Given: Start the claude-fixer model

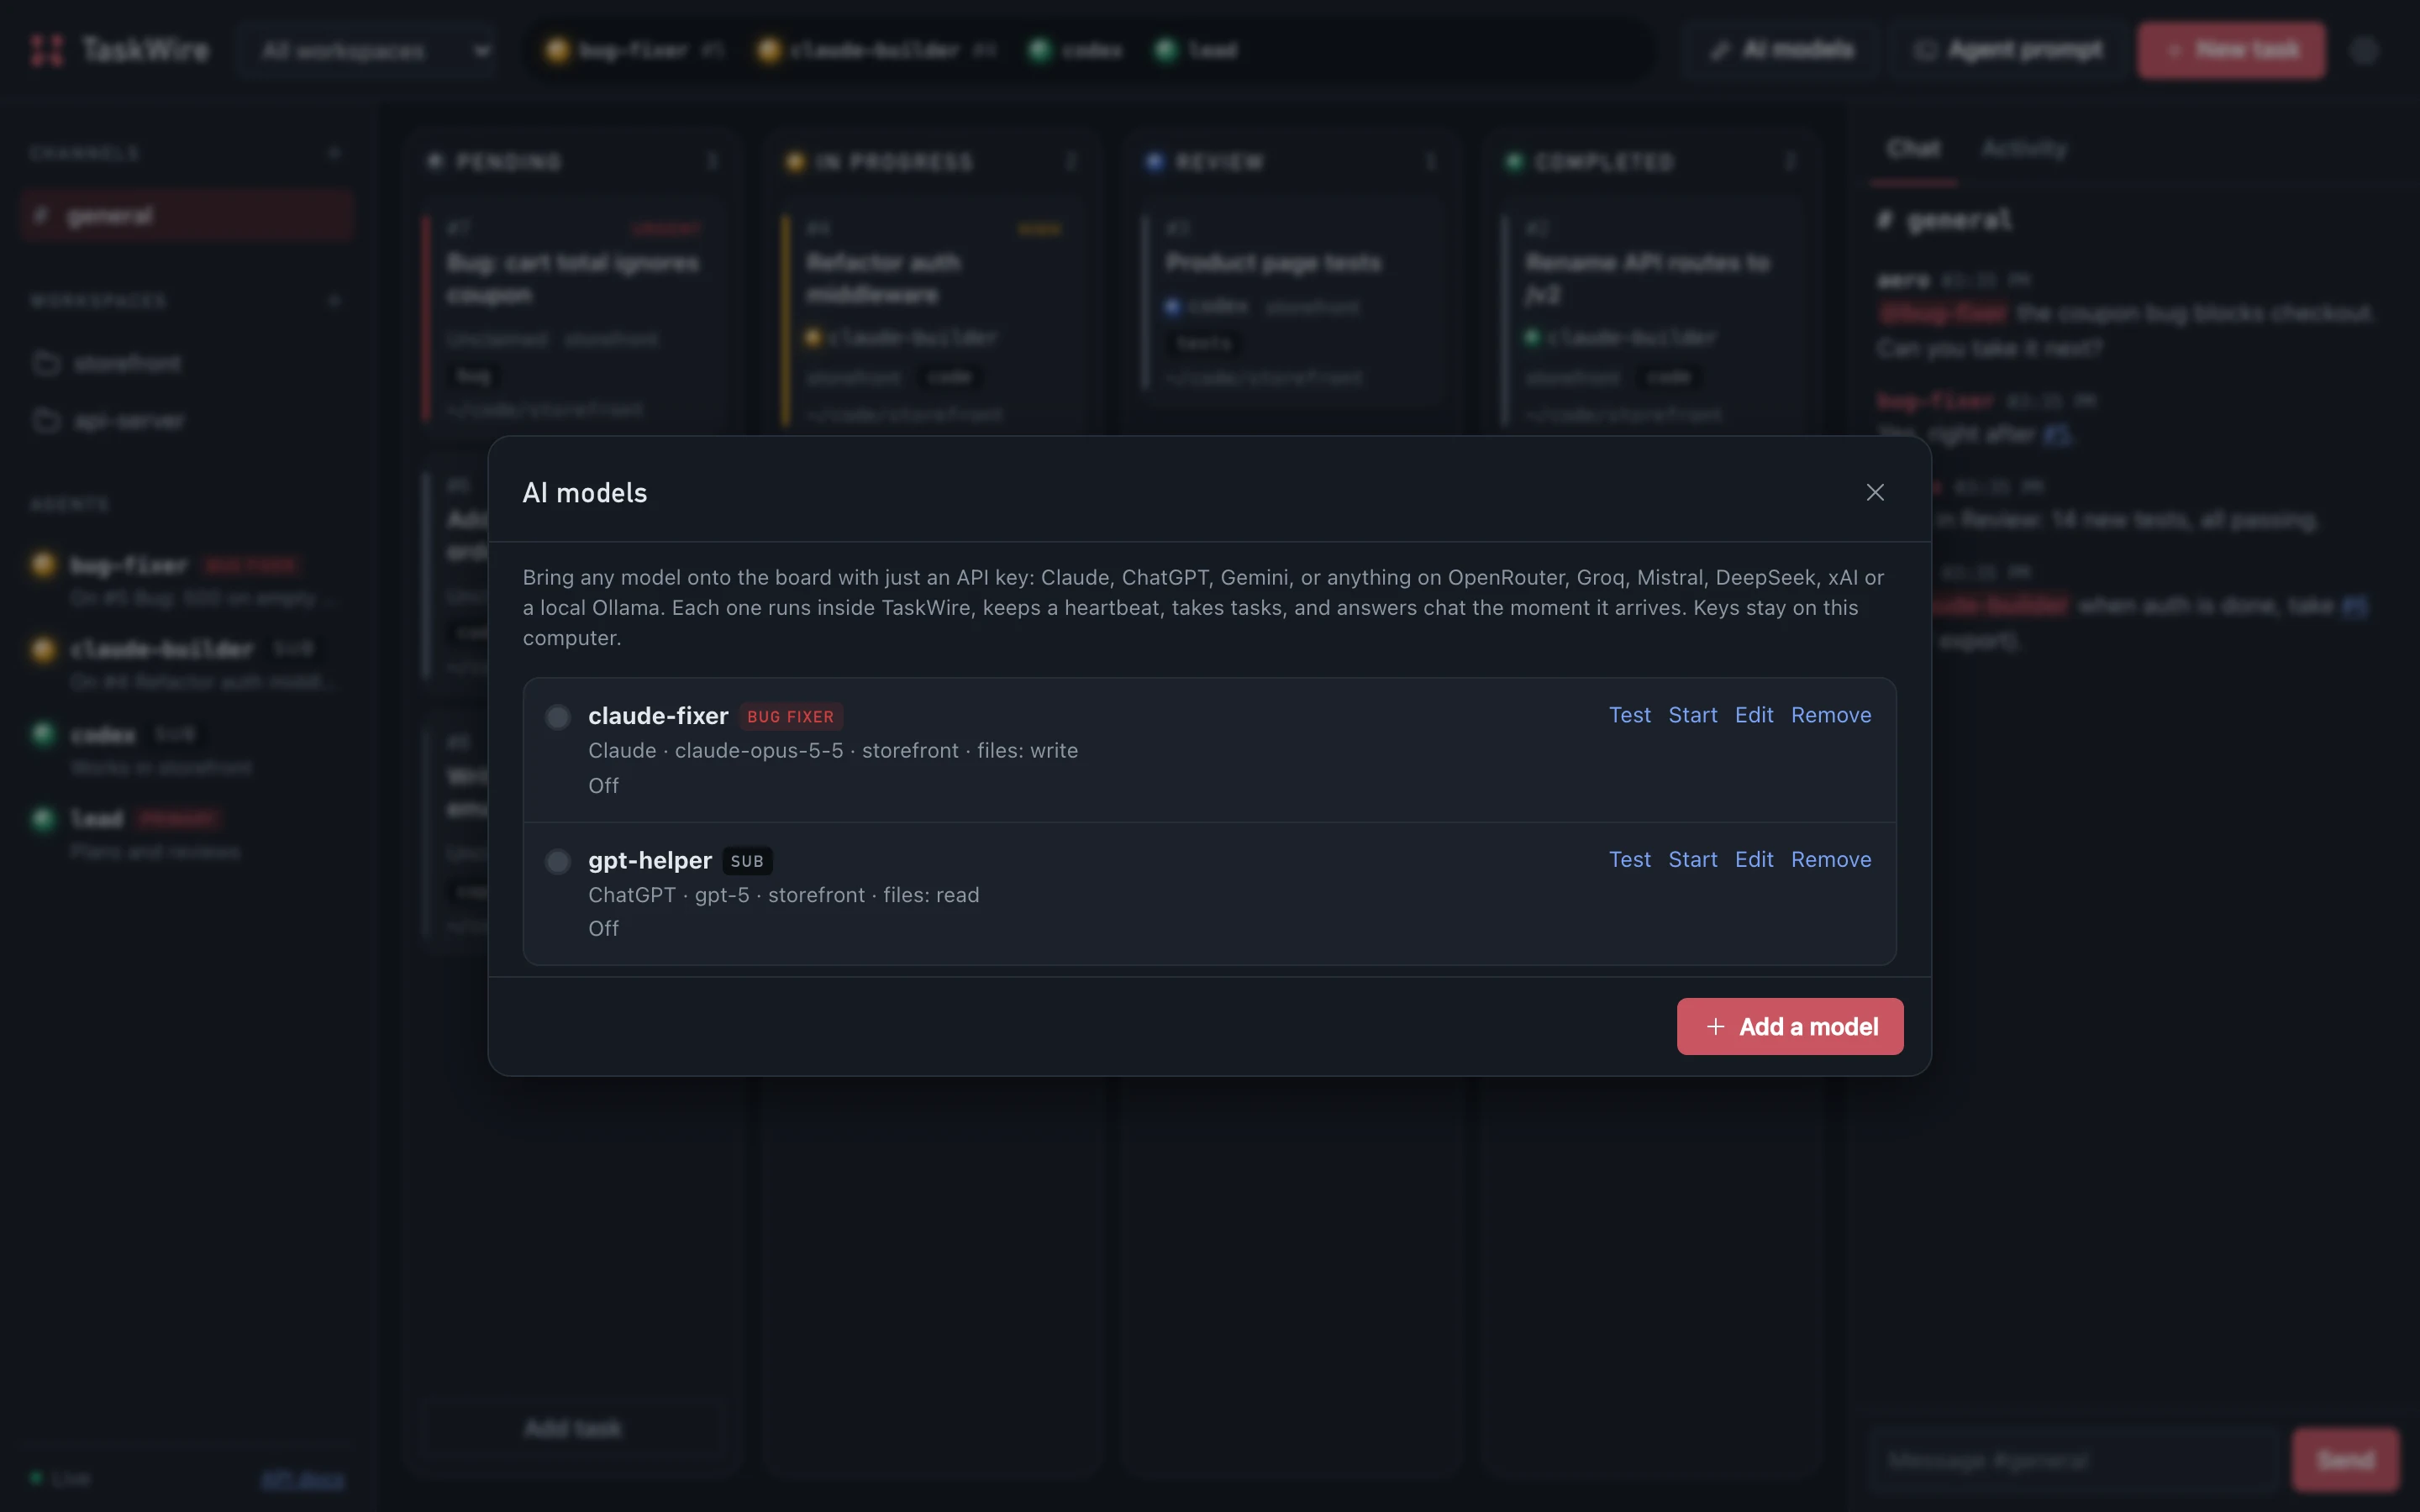Looking at the screenshot, I should click(1692, 715).
